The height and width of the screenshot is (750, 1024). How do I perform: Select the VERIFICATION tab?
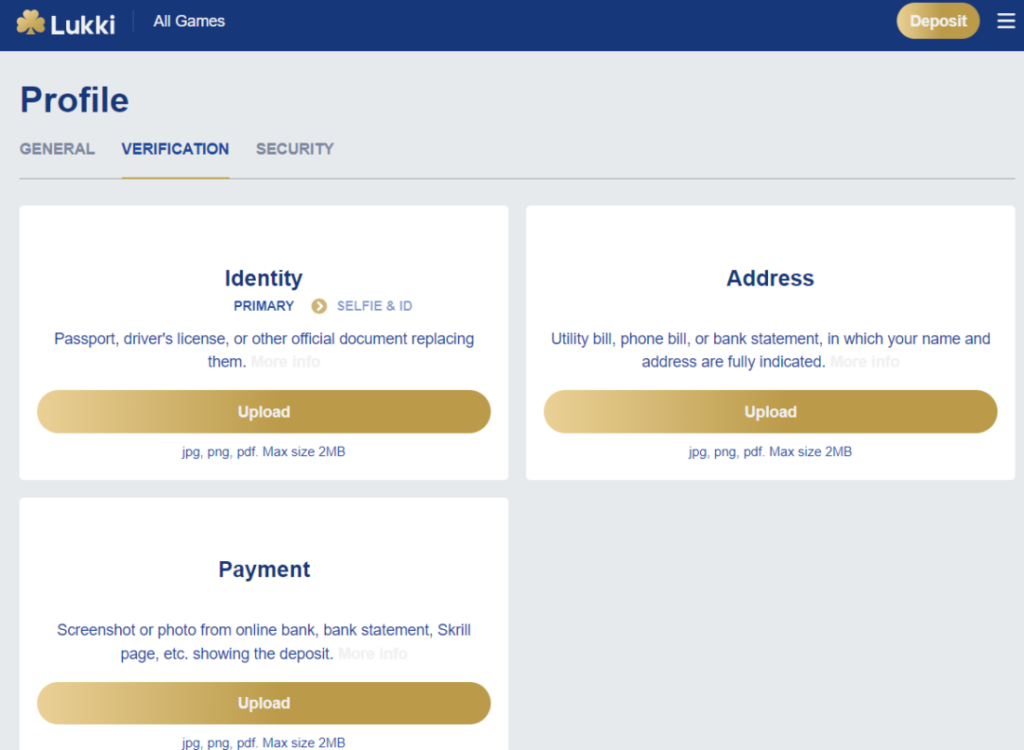[175, 149]
